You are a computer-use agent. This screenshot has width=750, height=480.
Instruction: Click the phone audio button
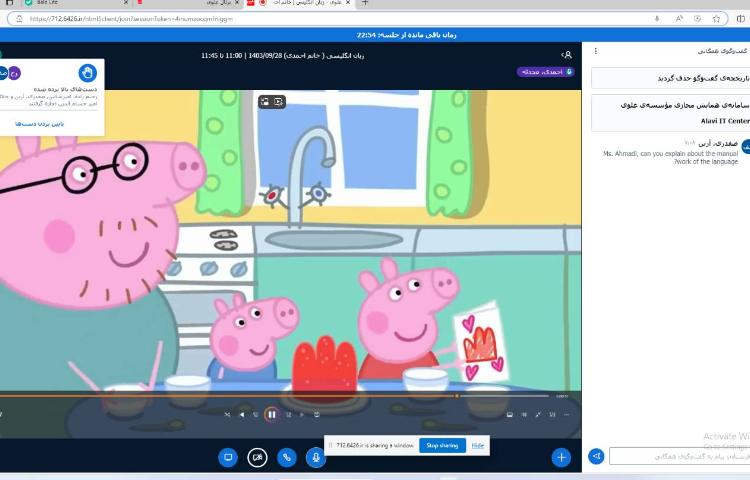coord(287,457)
